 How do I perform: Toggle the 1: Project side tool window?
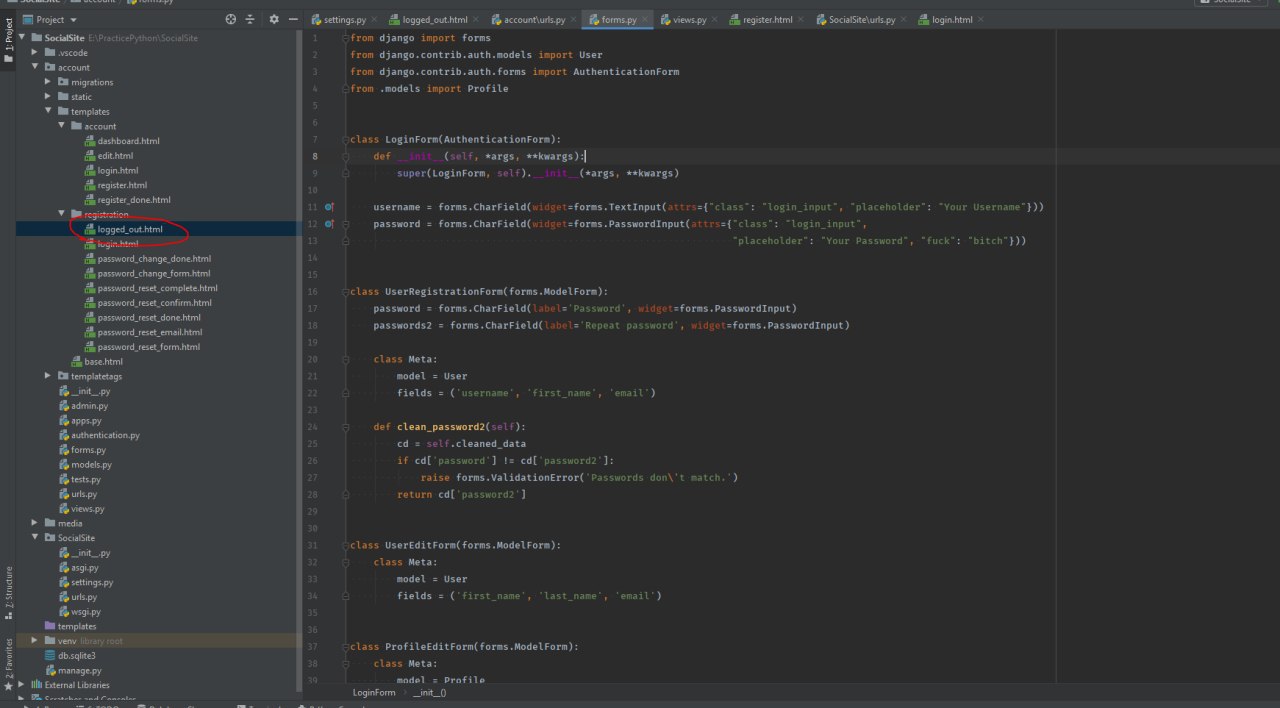[8, 41]
